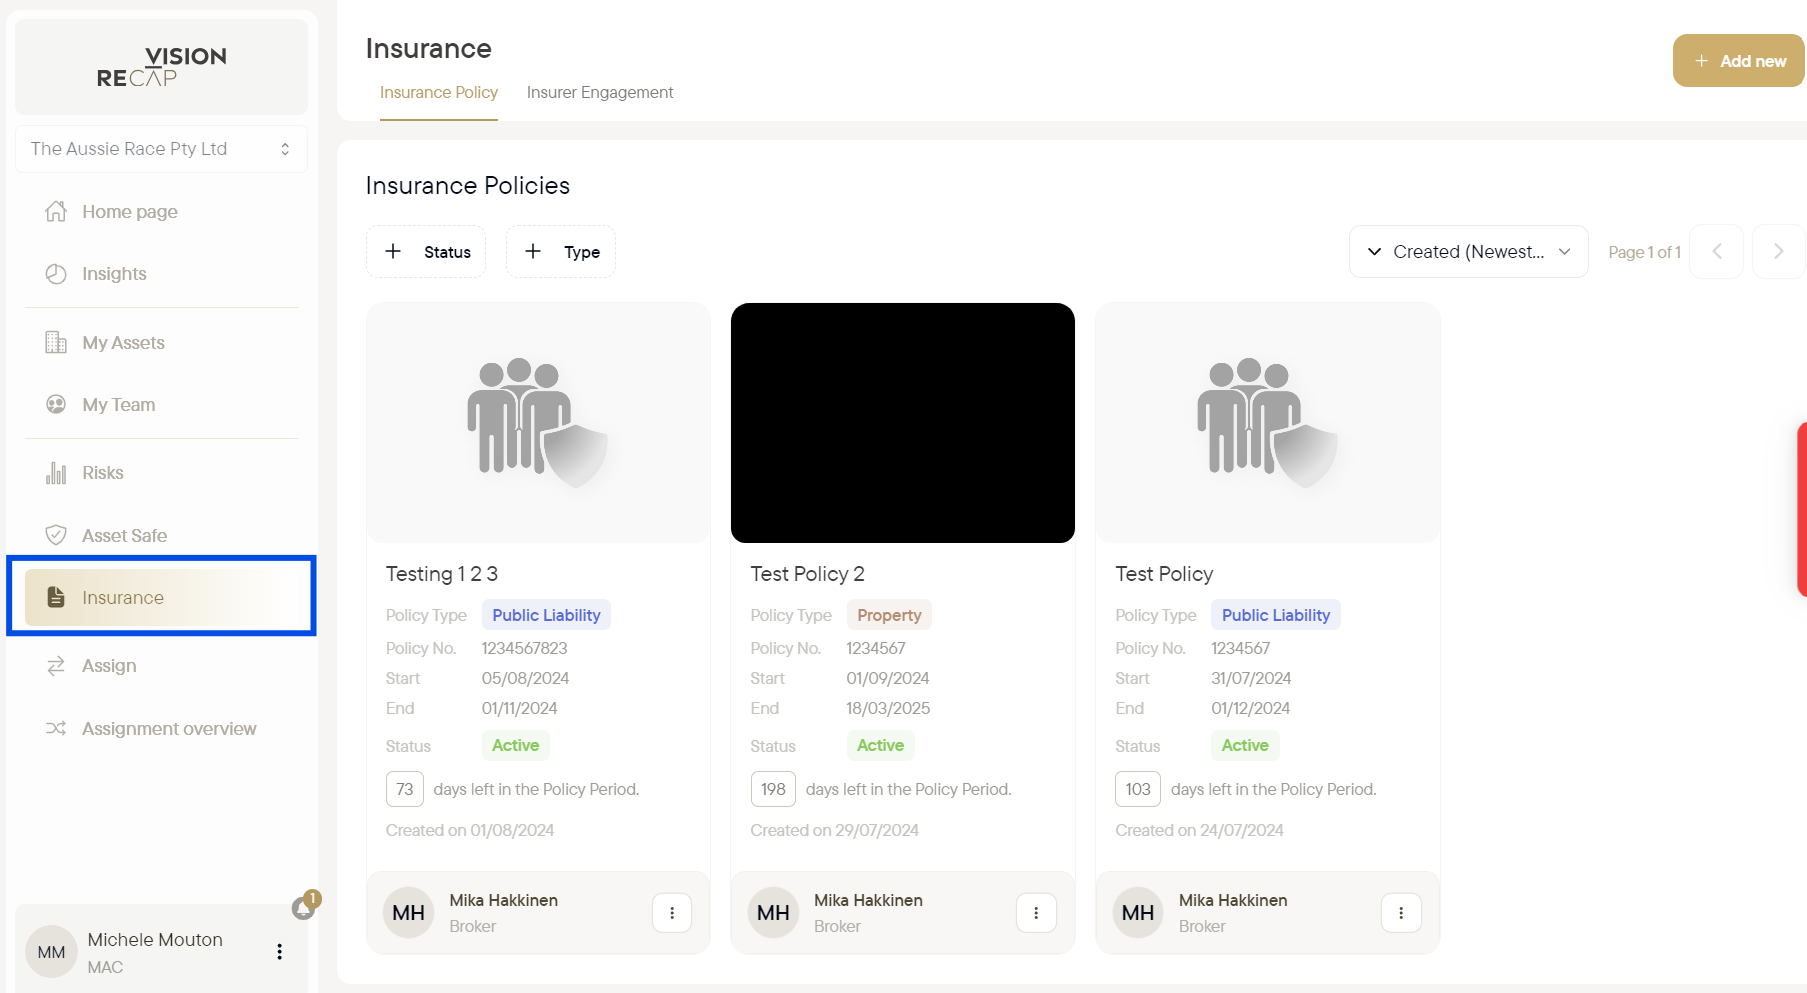
Task: Click the 103 days left counter
Action: [x=1138, y=789]
